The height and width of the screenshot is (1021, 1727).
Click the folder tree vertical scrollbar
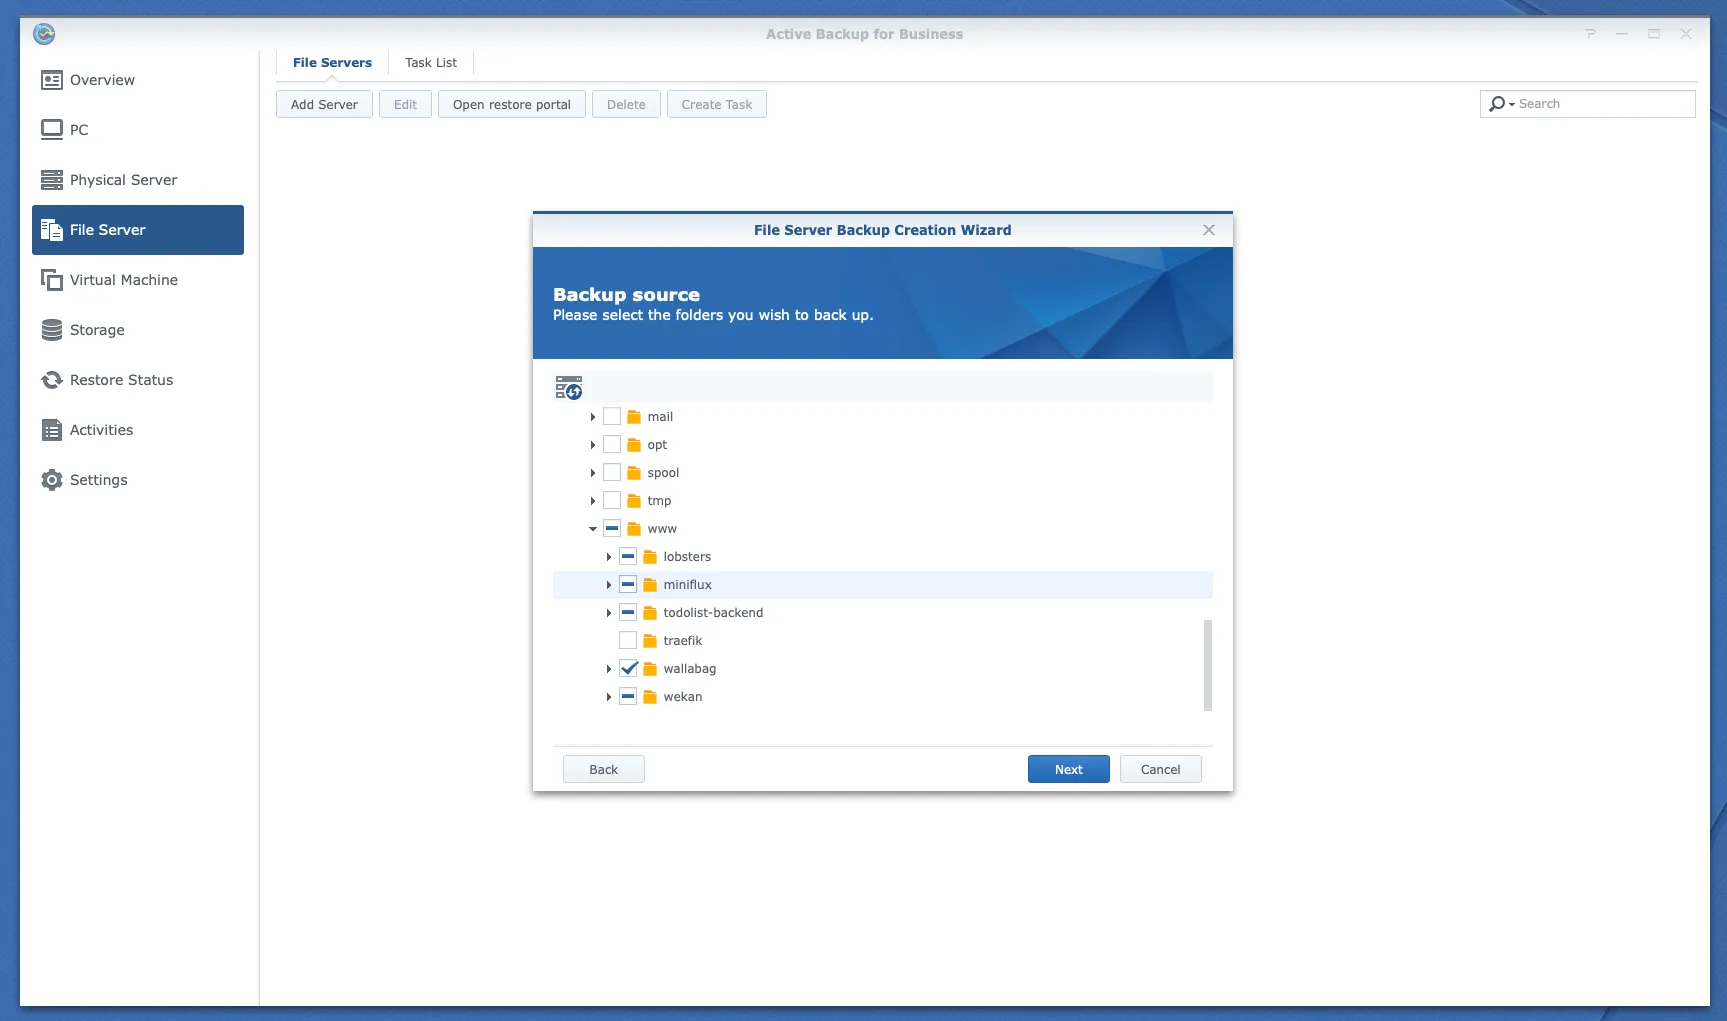[1208, 665]
